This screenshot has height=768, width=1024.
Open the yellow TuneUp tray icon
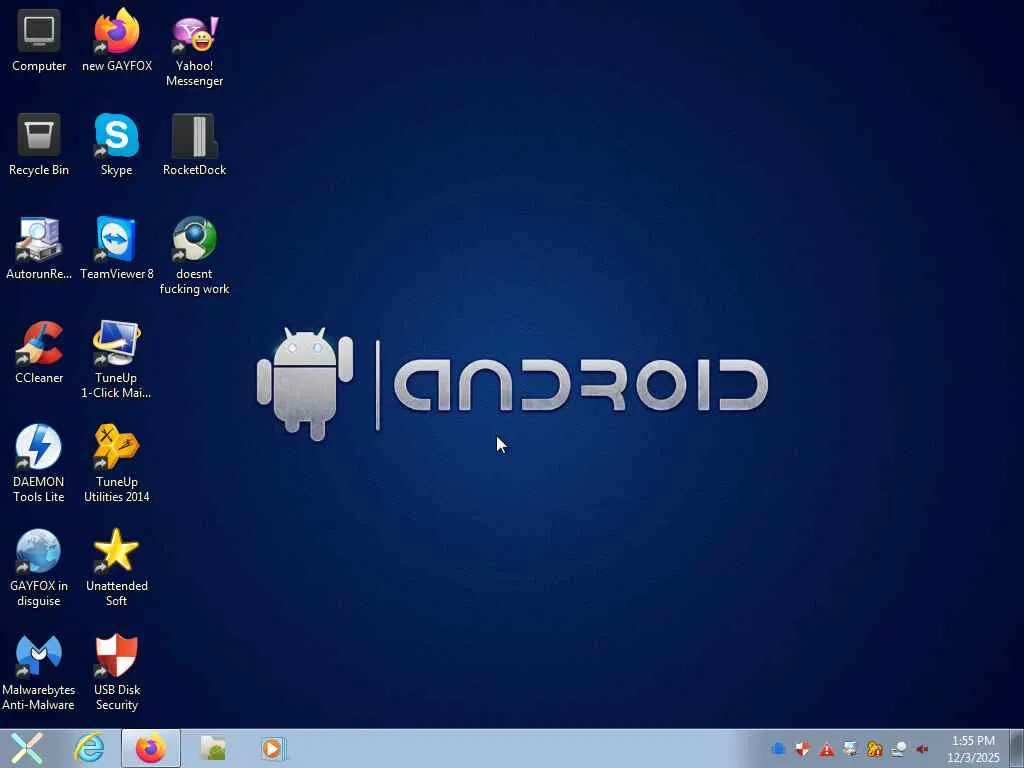point(874,749)
